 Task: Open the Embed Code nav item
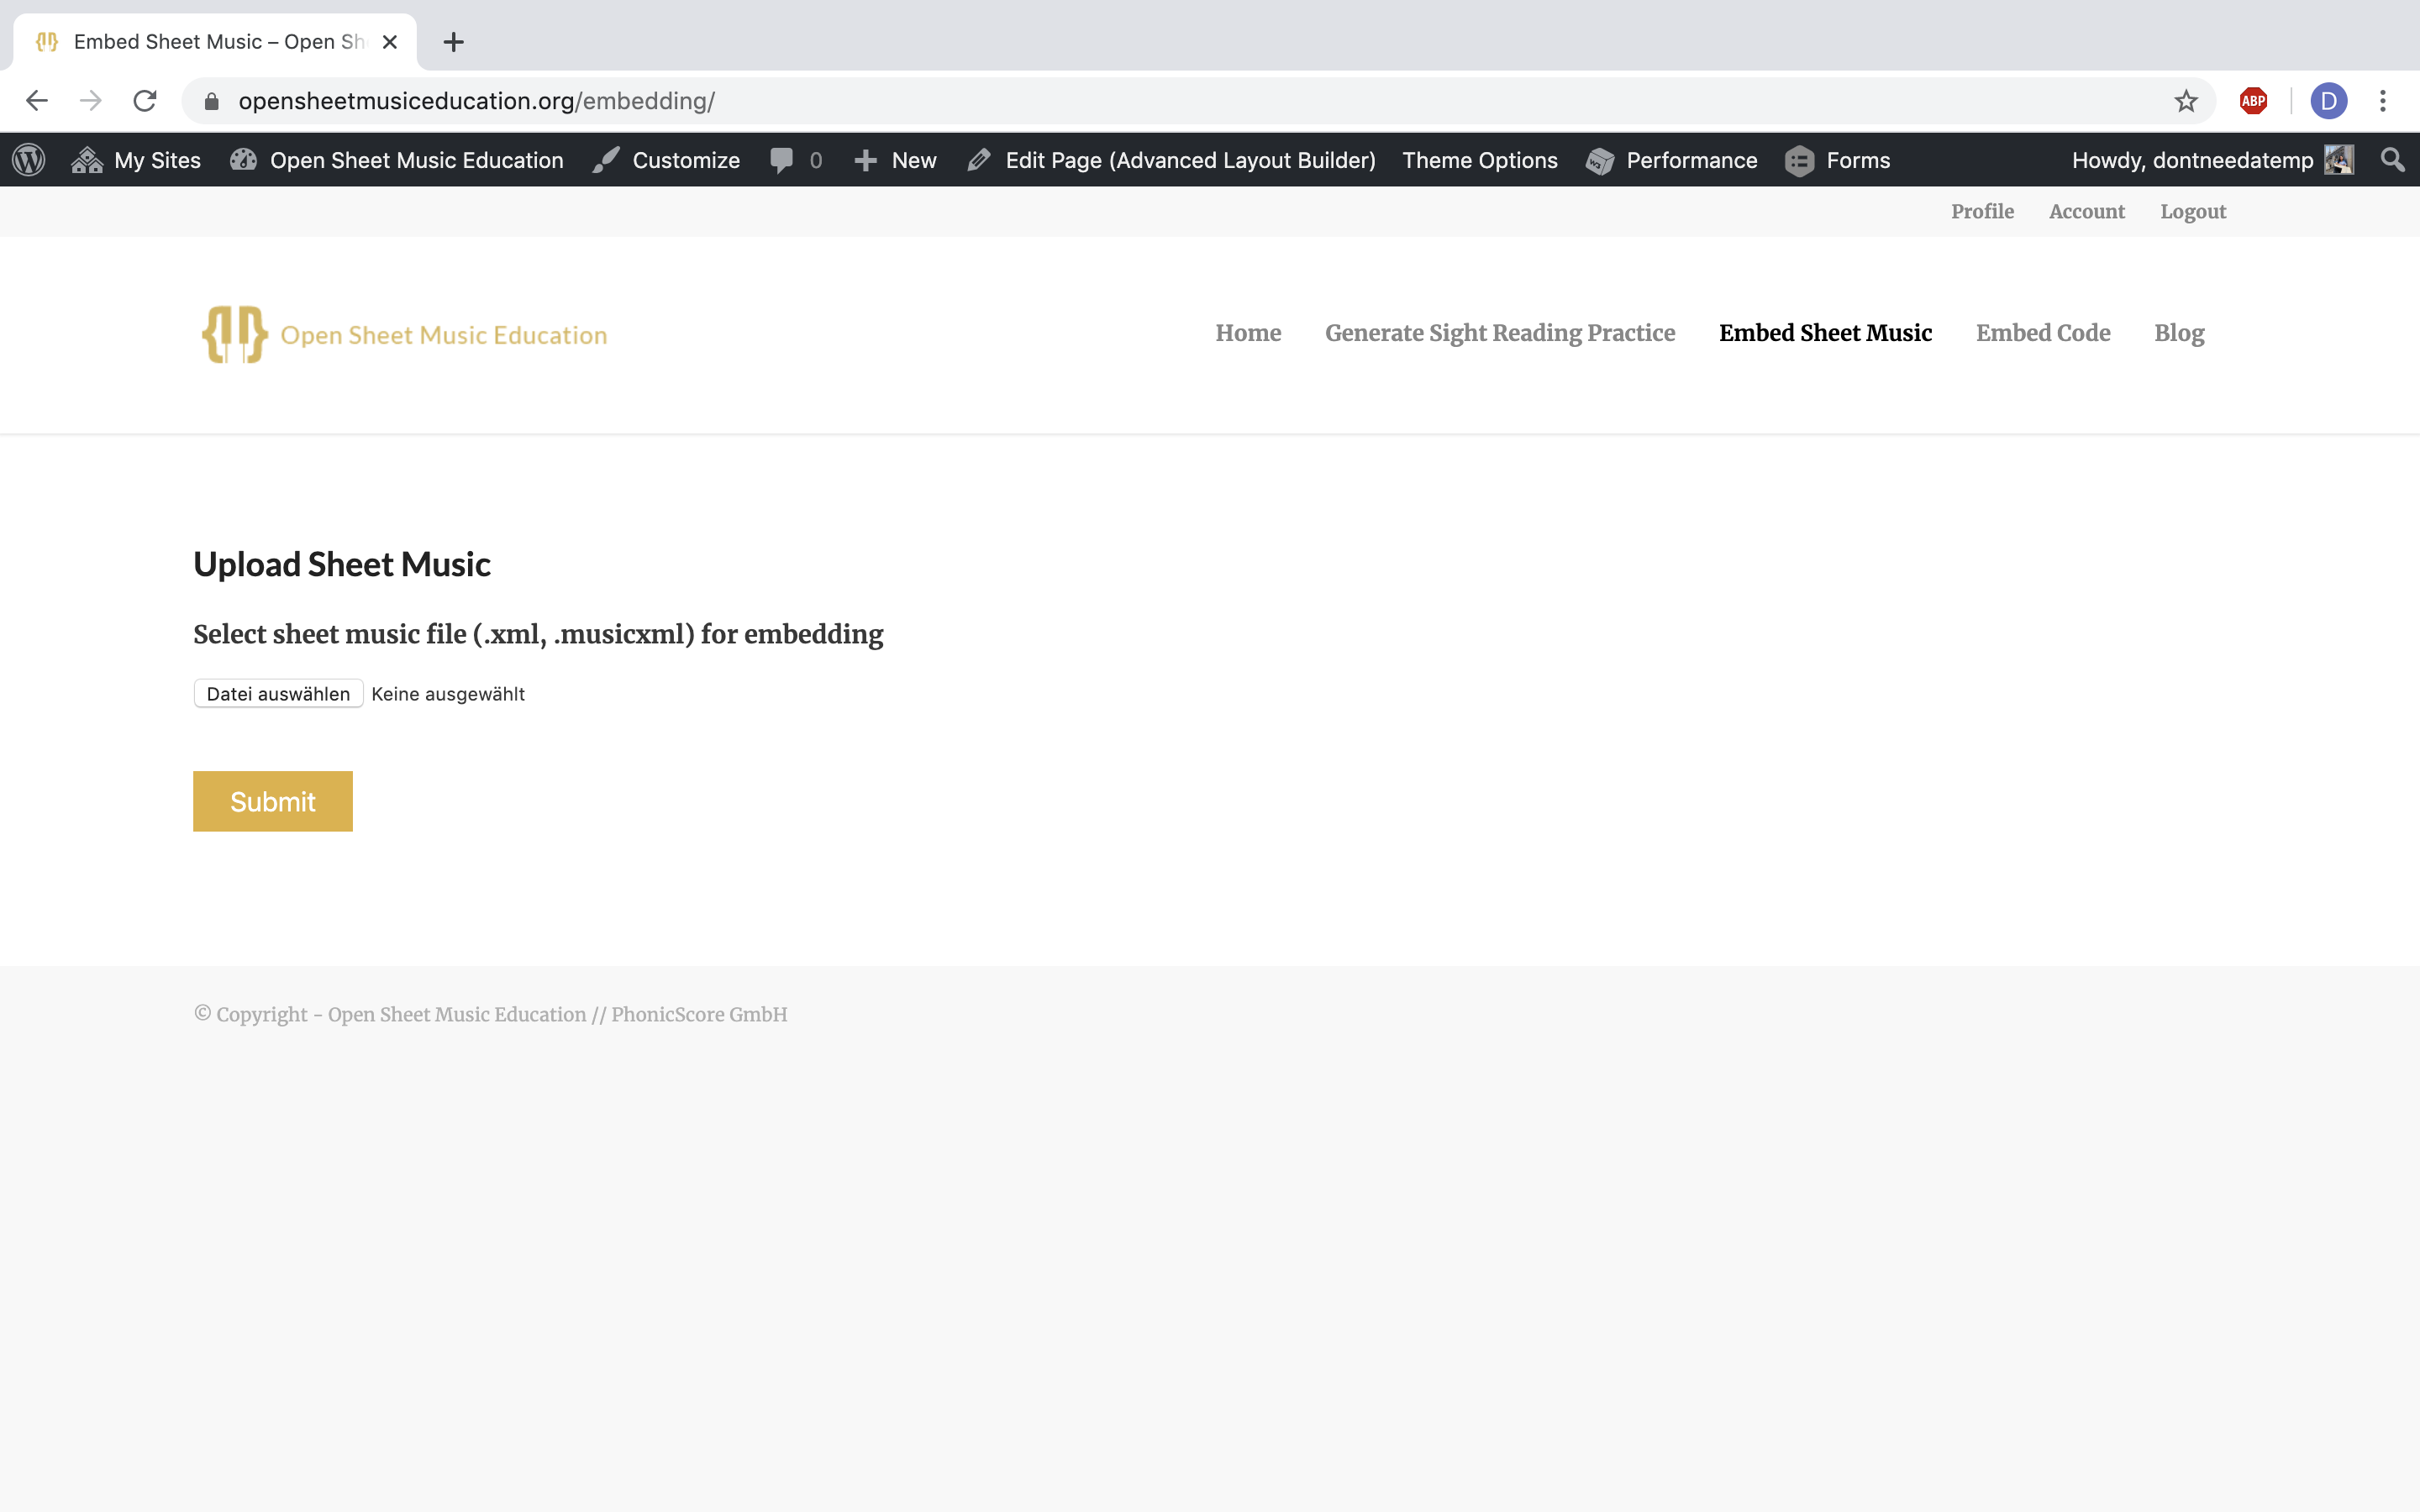2042,333
